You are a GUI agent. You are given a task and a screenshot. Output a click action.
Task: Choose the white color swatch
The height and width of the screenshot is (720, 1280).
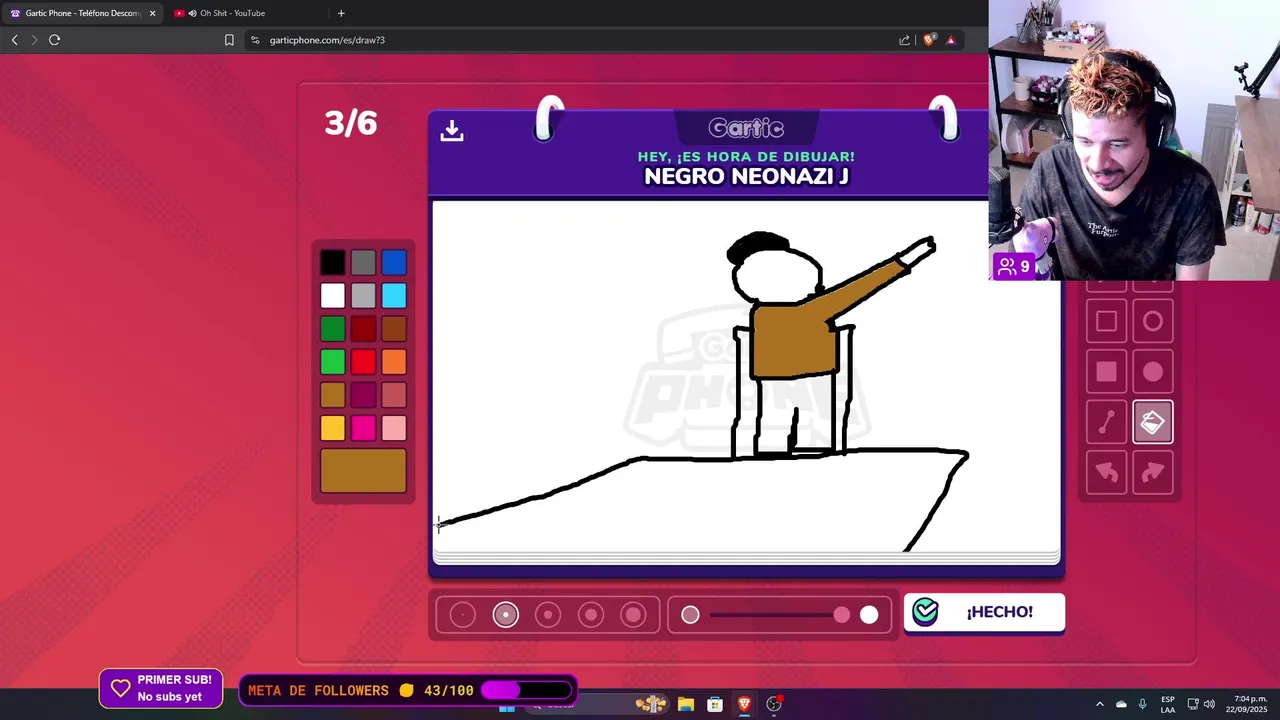(x=333, y=296)
